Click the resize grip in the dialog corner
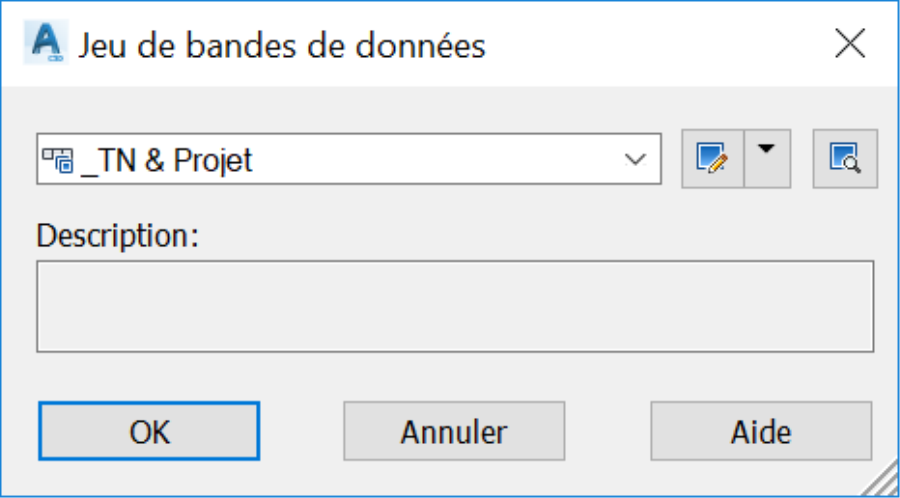 pyautogui.click(x=881, y=479)
